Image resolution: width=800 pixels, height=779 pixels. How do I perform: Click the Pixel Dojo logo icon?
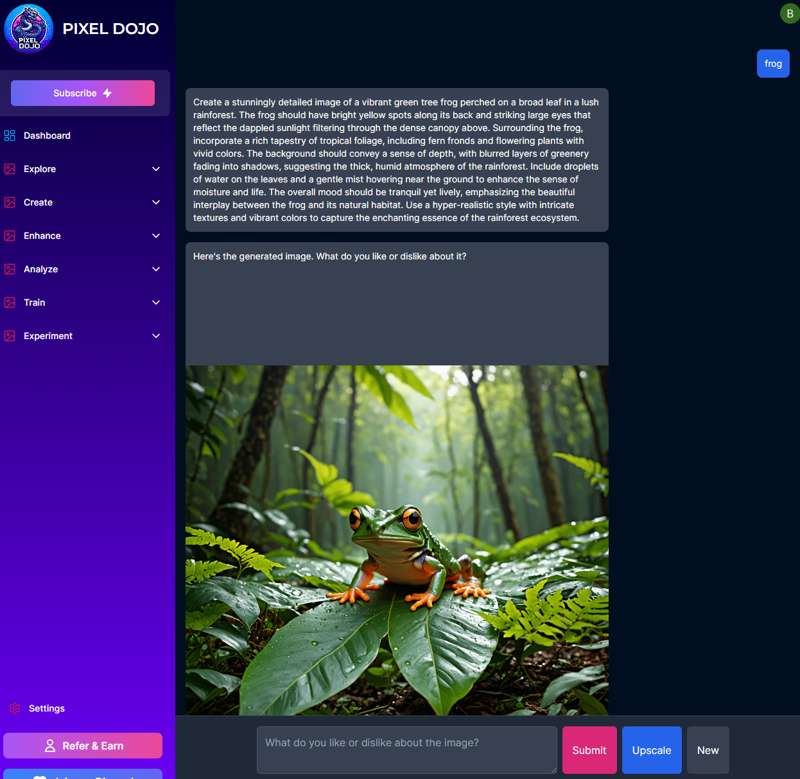click(x=28, y=28)
